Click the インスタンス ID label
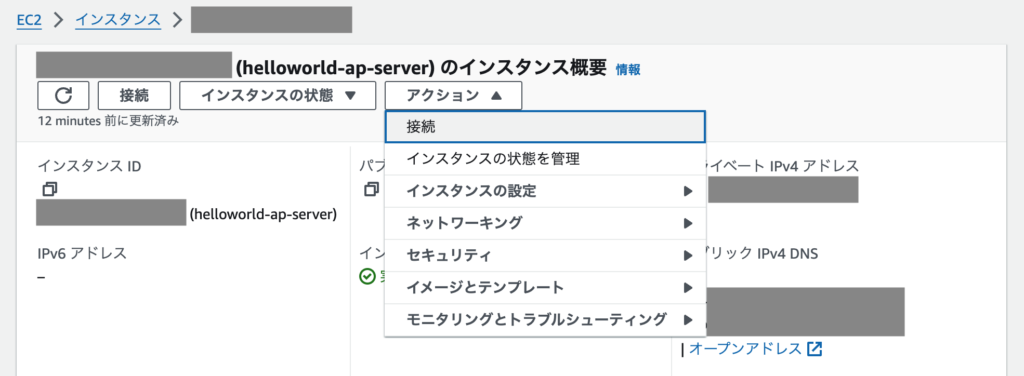This screenshot has height=376, width=1024. click(89, 166)
